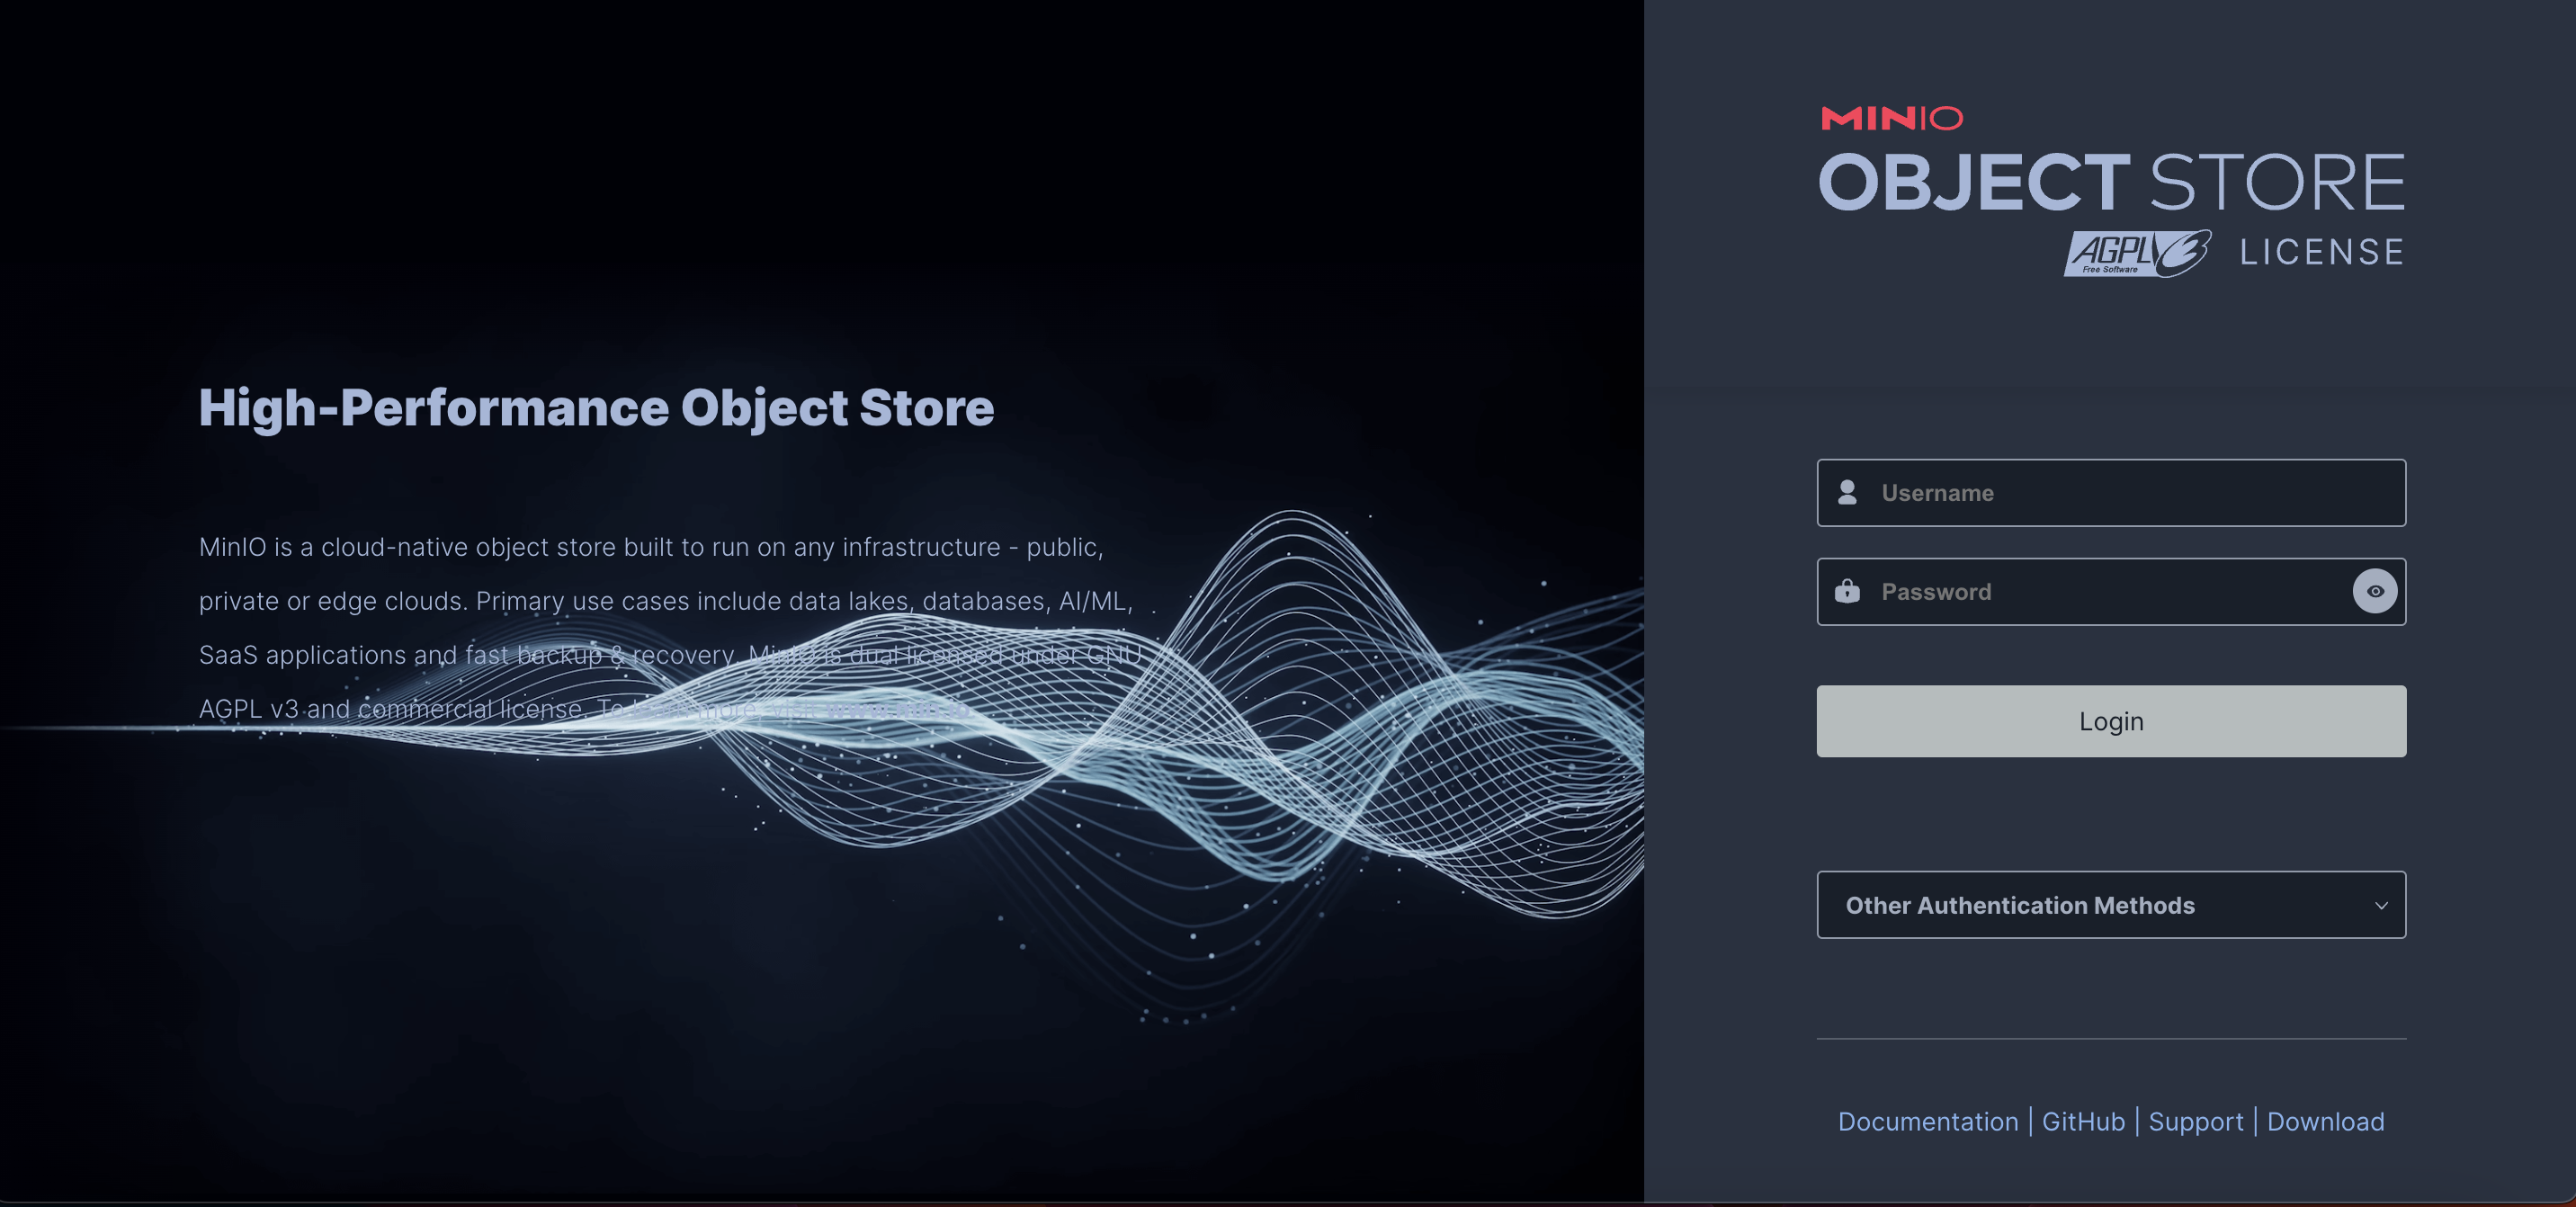Click the OBJECT STORE title text

coord(2110,183)
